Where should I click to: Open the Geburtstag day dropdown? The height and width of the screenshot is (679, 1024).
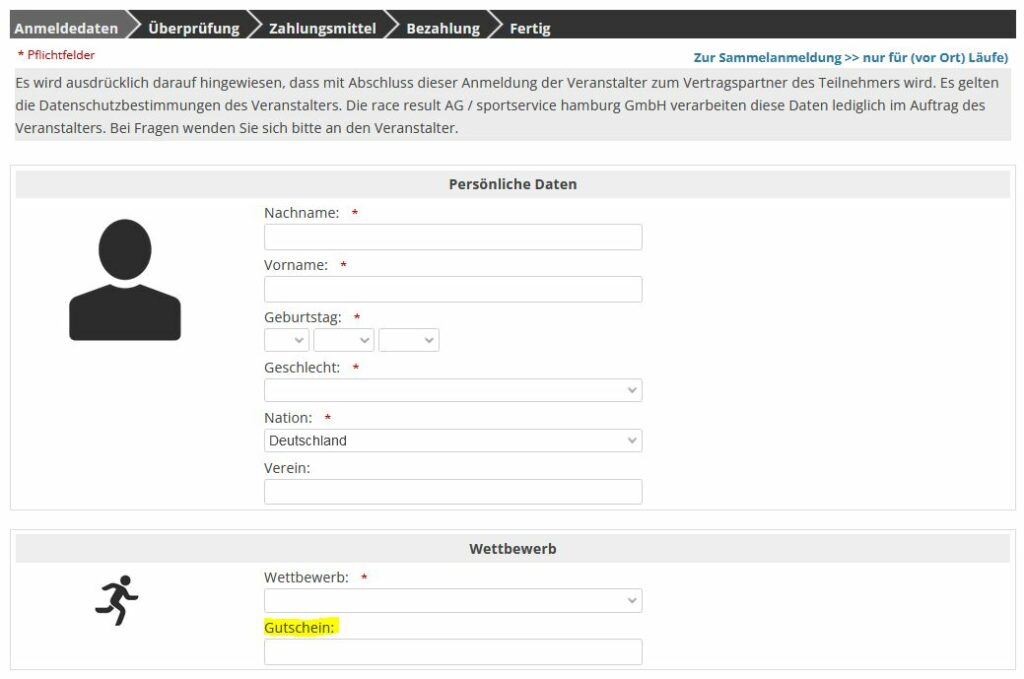[287, 340]
